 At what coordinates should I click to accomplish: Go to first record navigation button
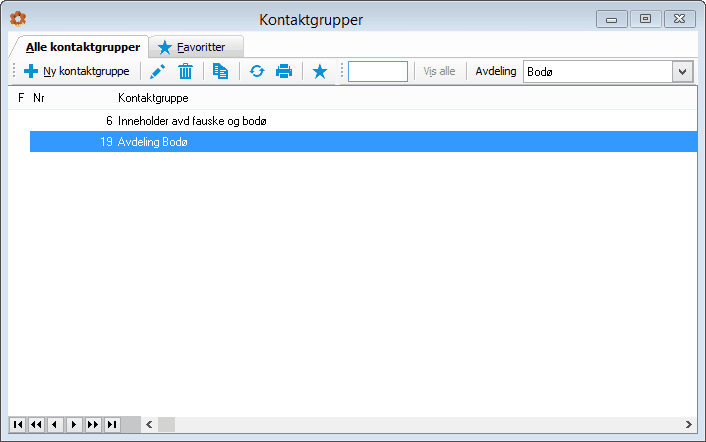(x=18, y=424)
